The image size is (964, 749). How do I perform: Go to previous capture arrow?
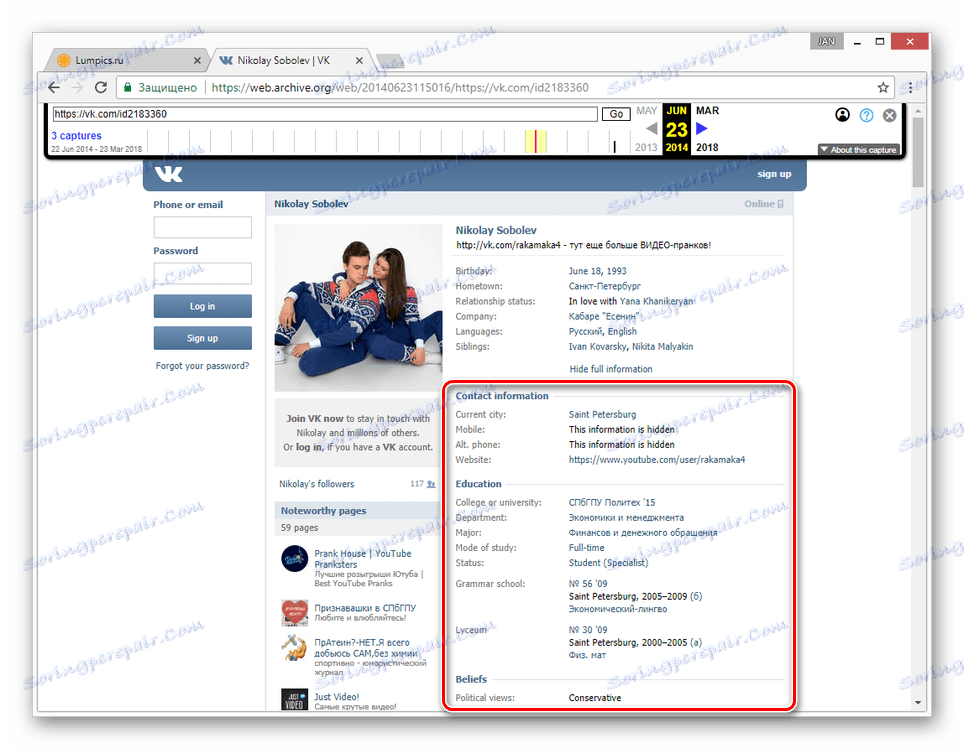tap(652, 129)
